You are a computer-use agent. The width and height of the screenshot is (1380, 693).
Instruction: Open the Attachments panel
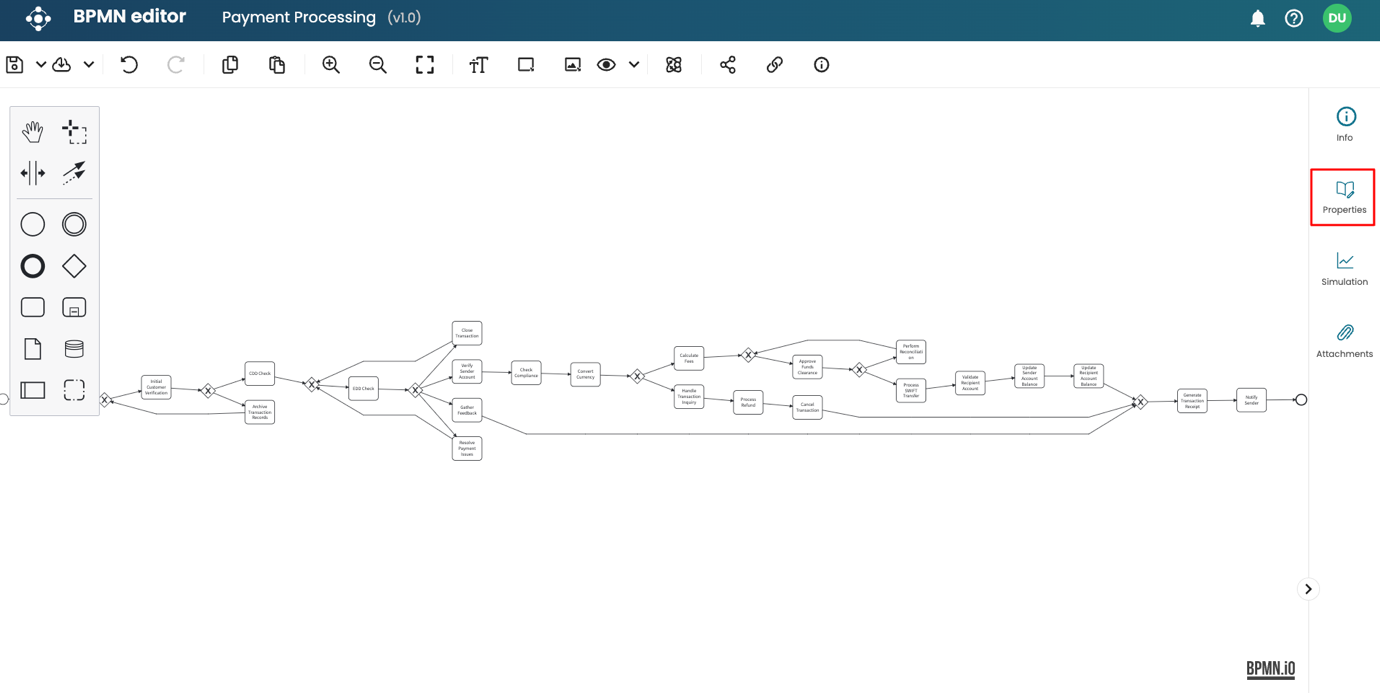(x=1344, y=341)
